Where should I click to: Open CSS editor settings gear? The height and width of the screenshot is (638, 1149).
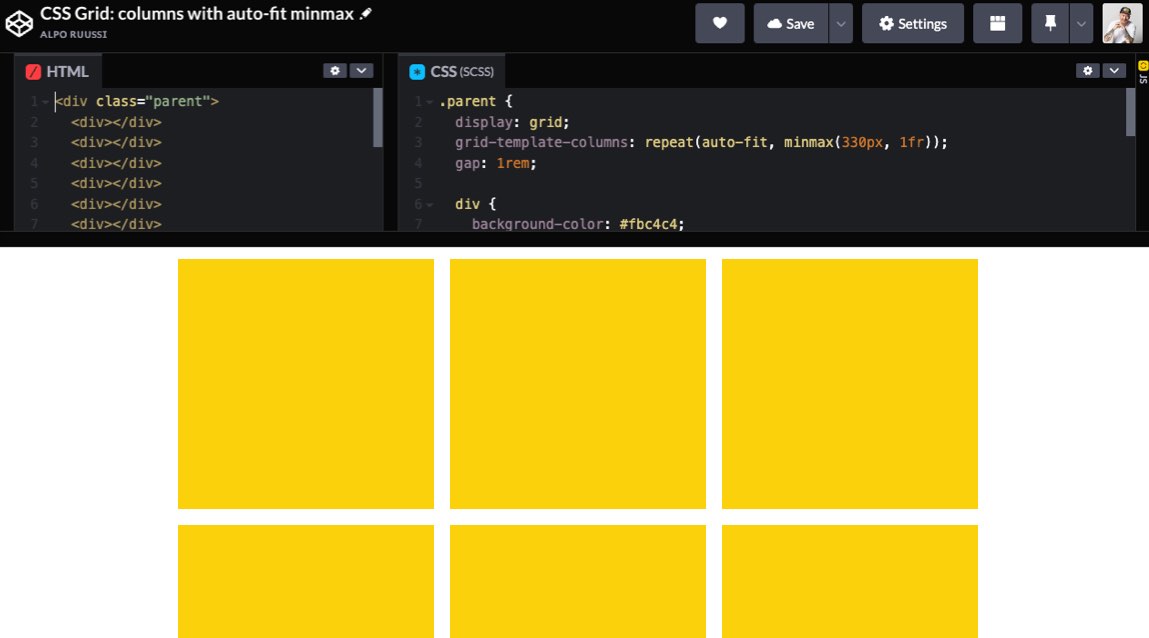pos(1088,71)
